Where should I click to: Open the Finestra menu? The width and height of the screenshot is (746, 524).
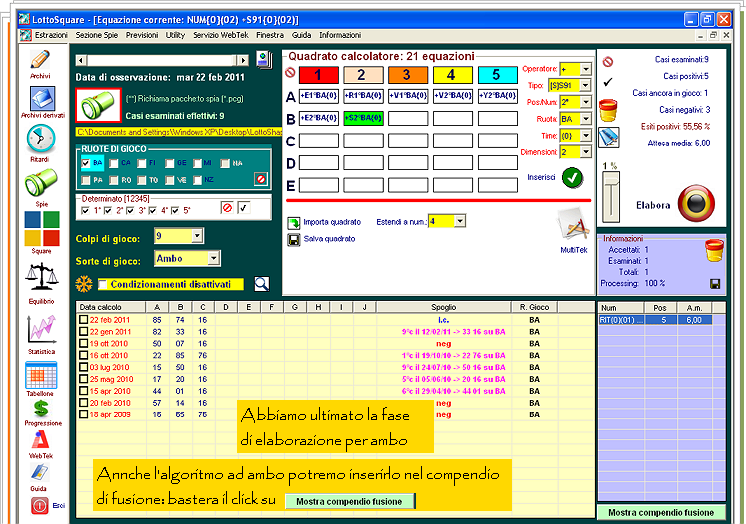(x=270, y=35)
